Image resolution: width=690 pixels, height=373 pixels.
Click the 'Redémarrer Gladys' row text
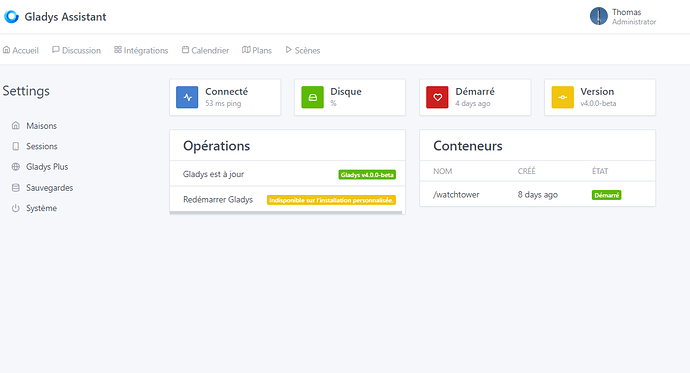pyautogui.click(x=218, y=200)
